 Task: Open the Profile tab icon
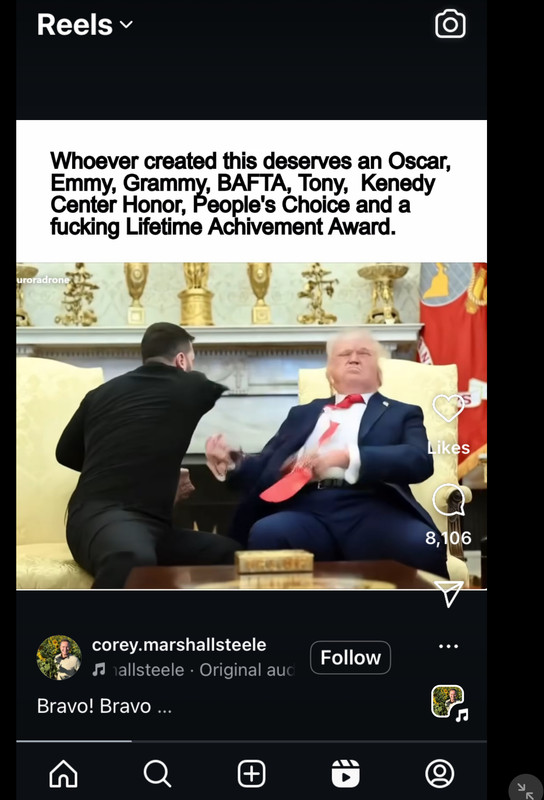click(x=439, y=773)
